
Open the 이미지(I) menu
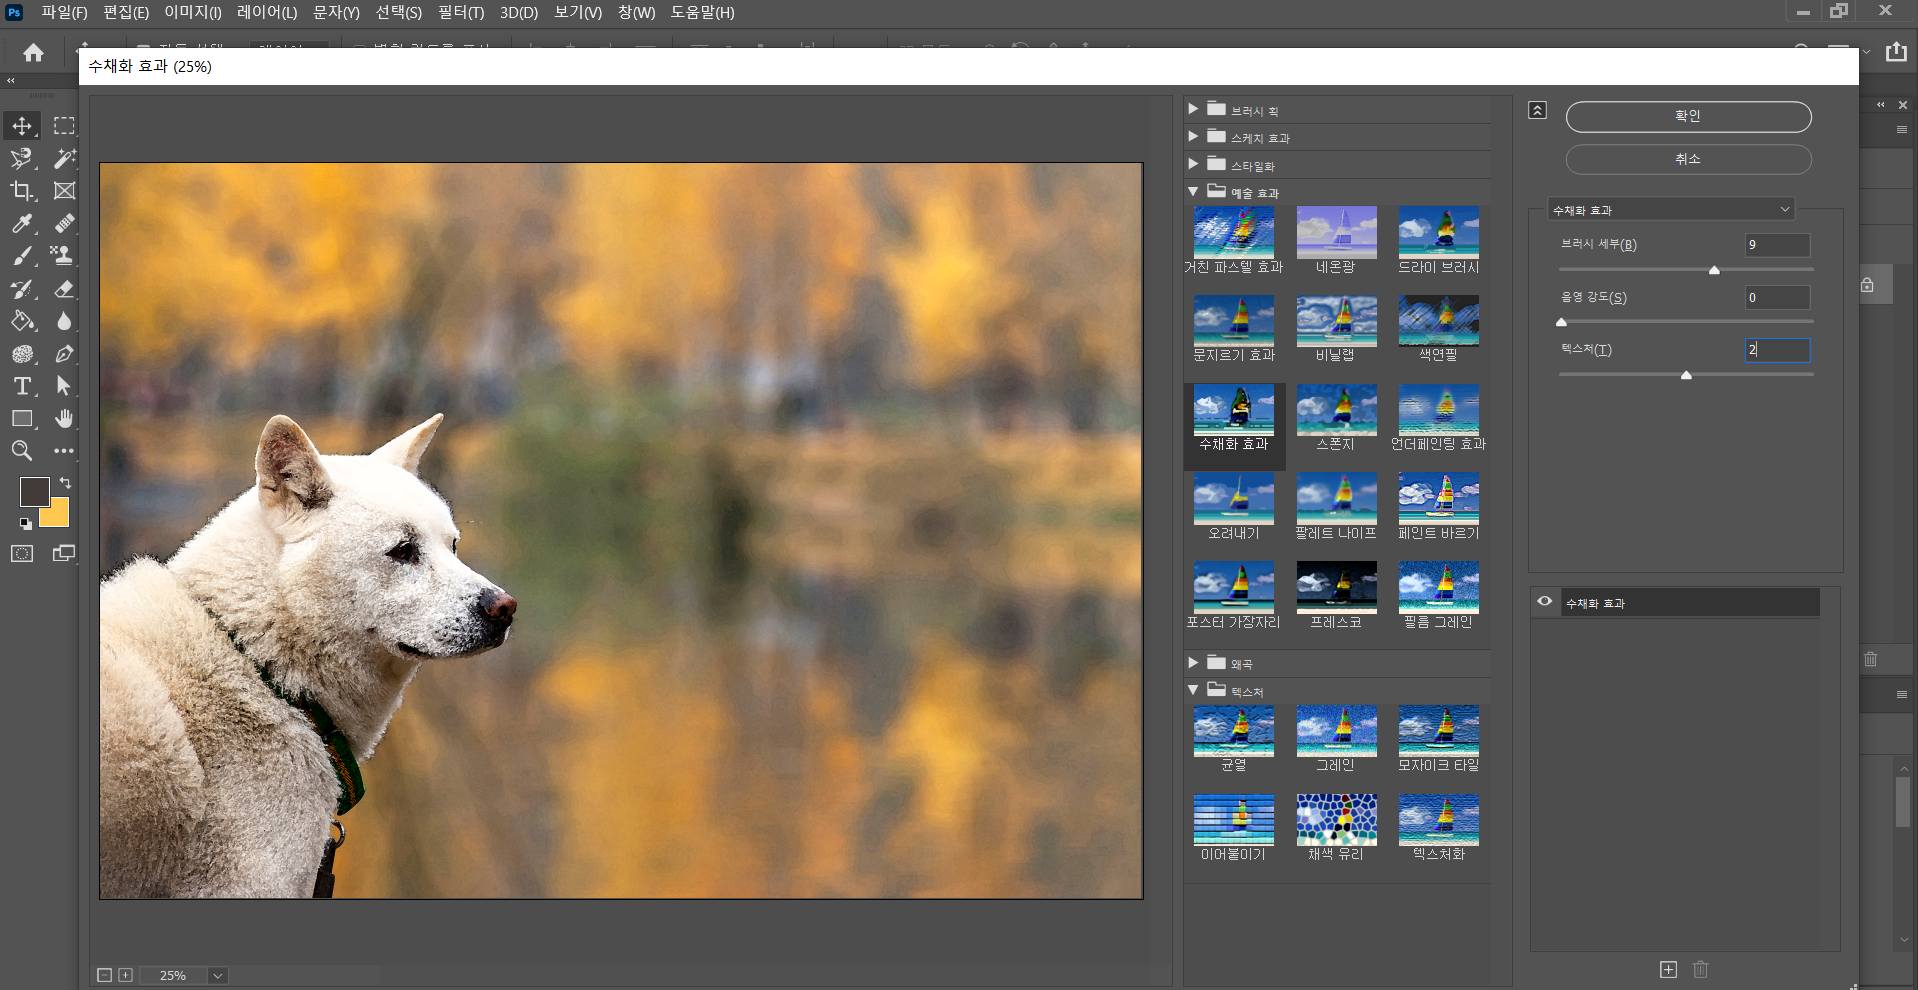click(x=193, y=13)
